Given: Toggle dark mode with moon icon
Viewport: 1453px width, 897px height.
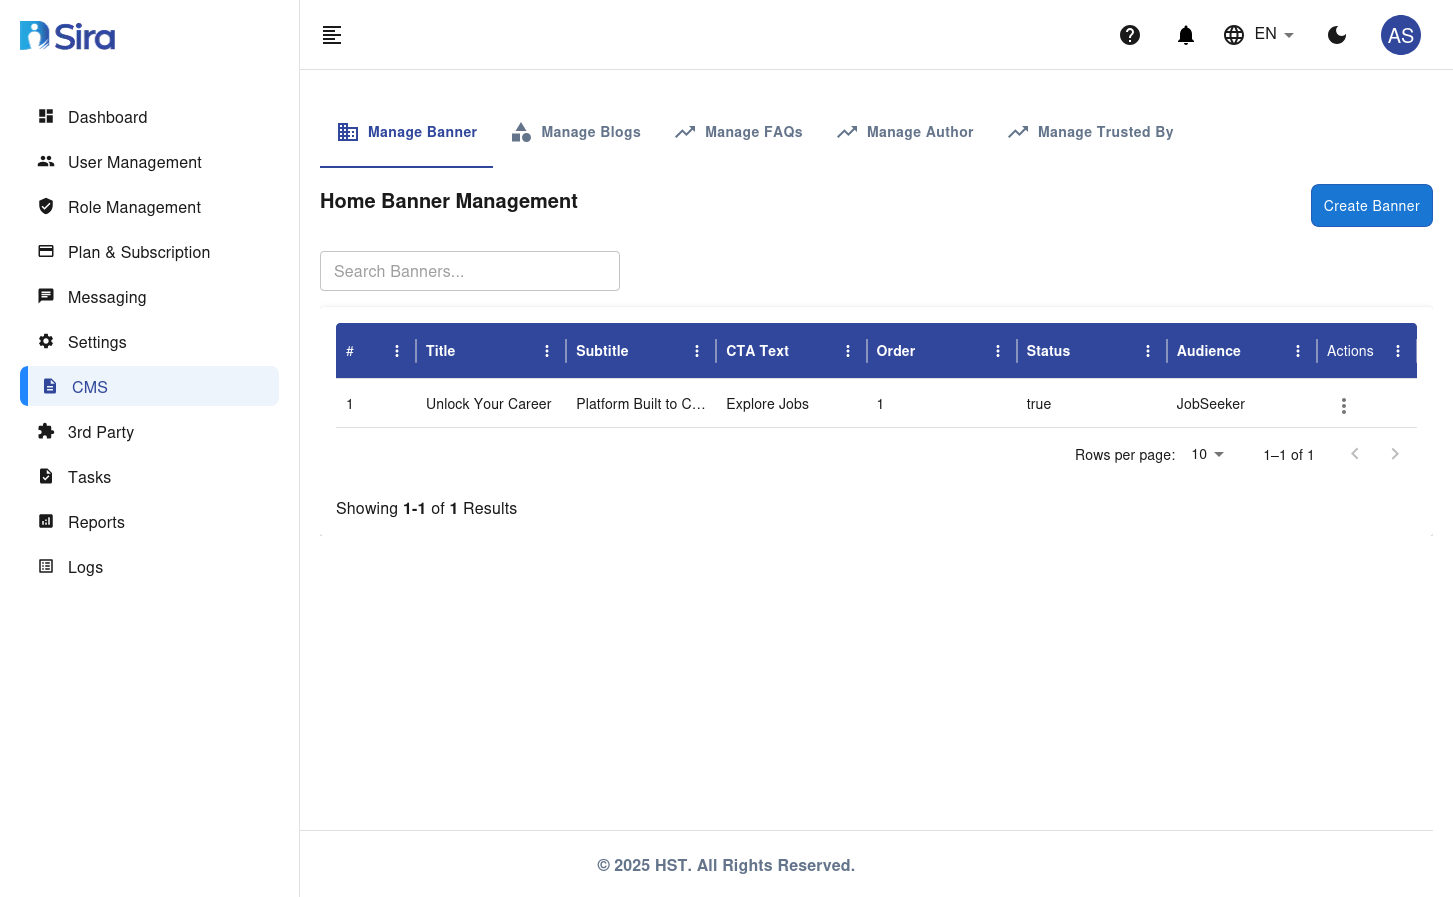Looking at the screenshot, I should (1337, 35).
